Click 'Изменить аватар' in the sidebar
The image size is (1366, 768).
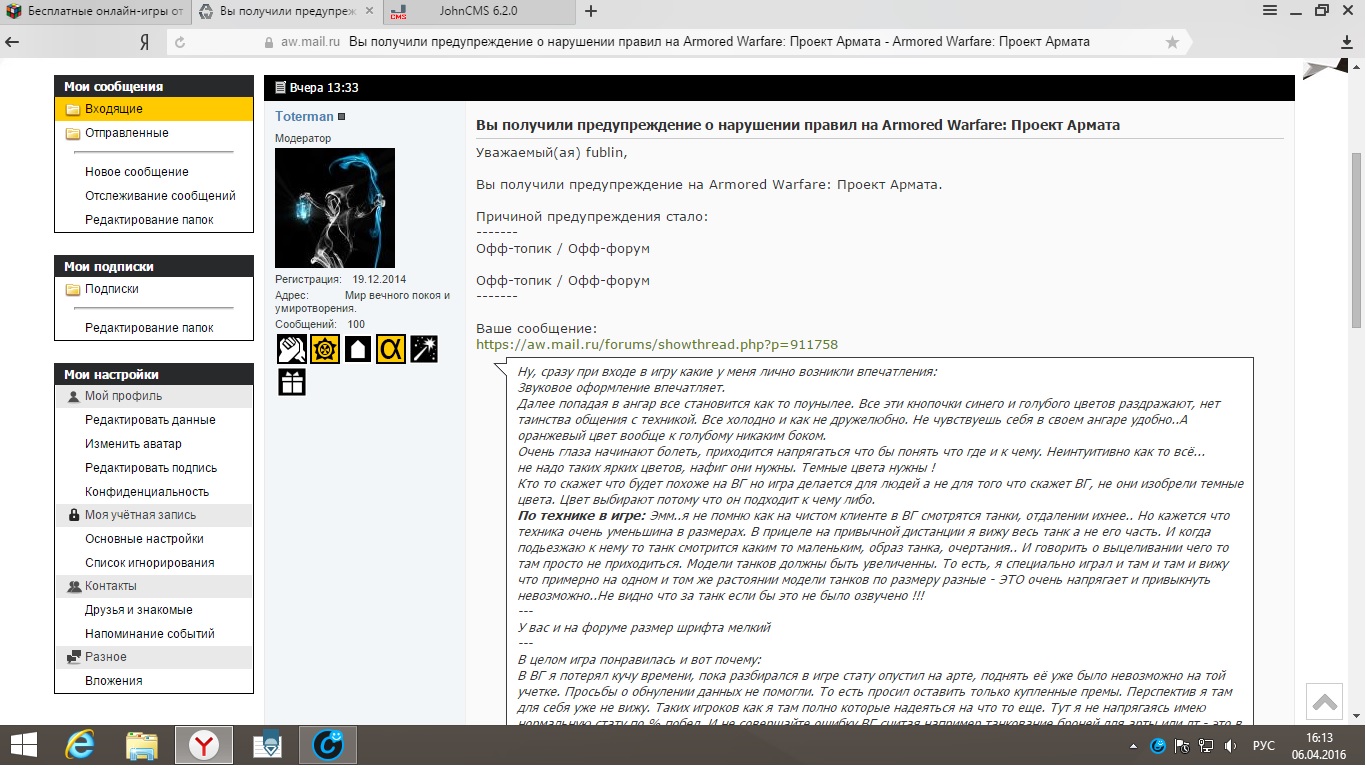(133, 444)
